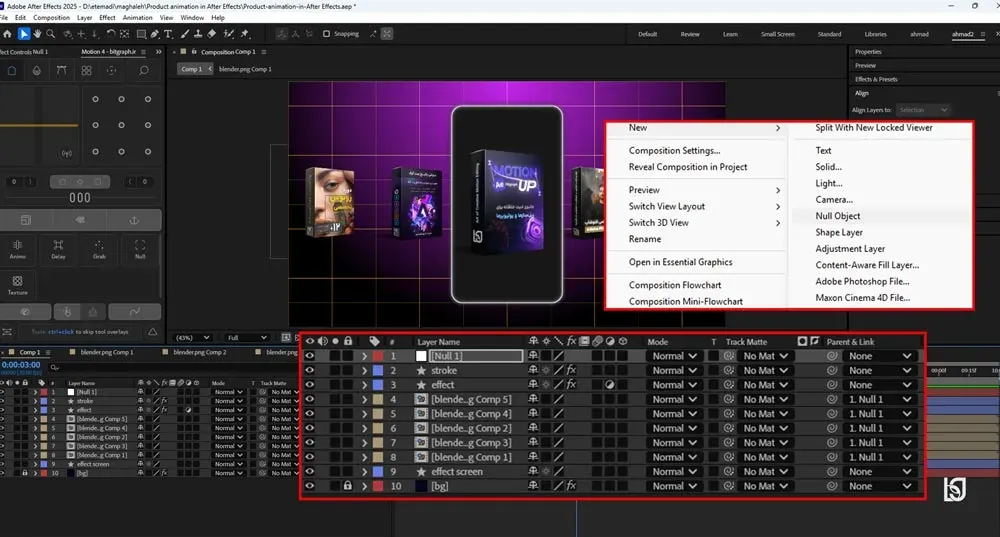The image size is (1000, 537).
Task: Switch to the Small Screen workspace
Action: [777, 34]
